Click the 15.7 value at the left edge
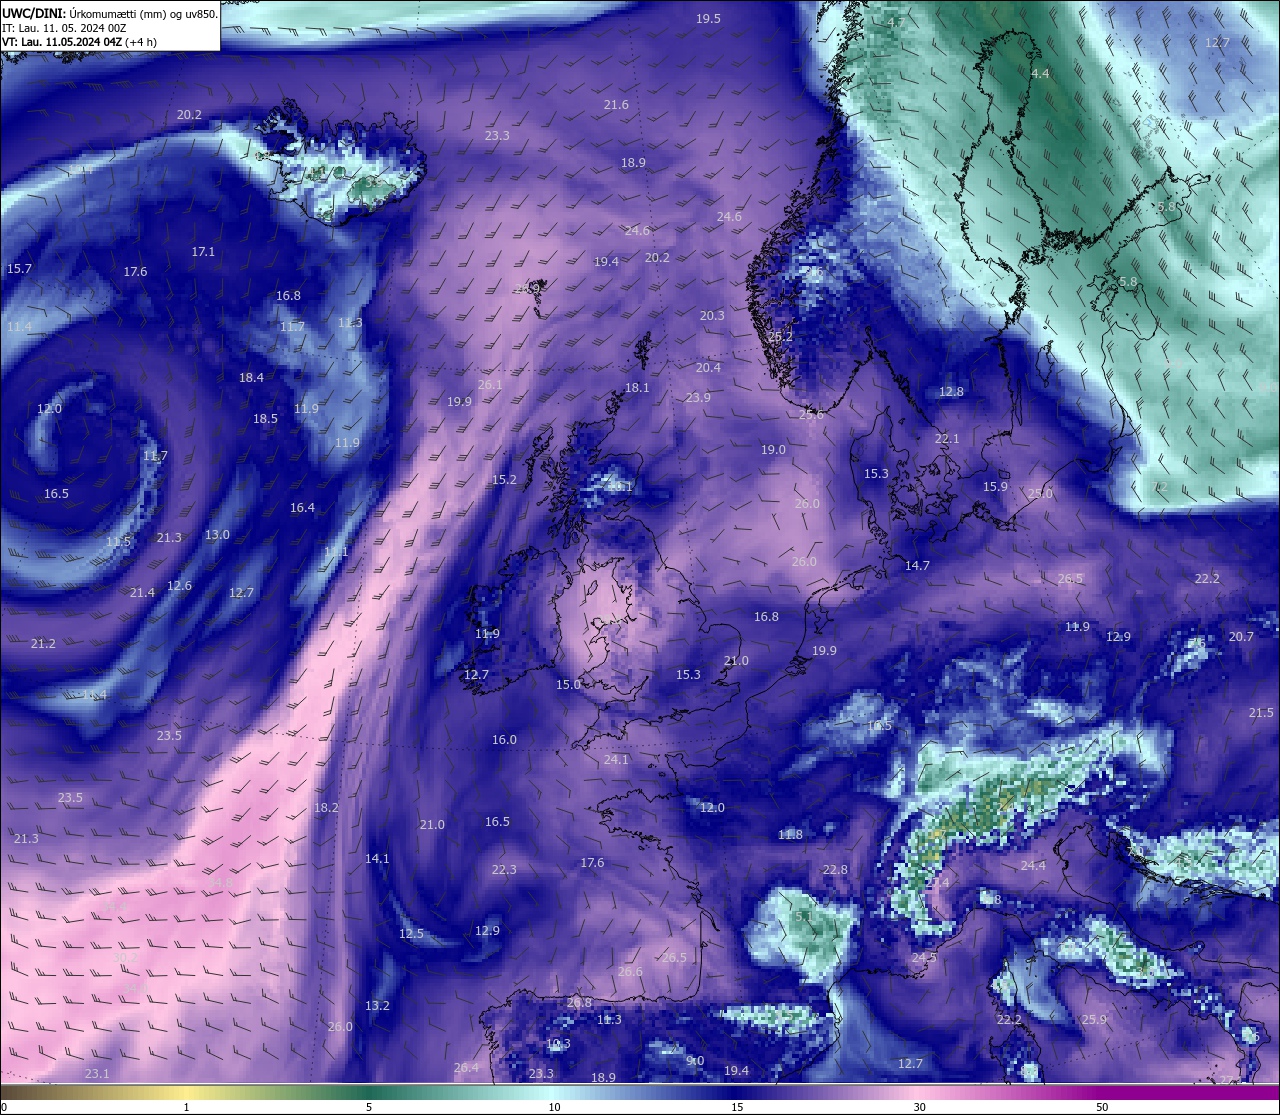Image resolution: width=1280 pixels, height=1115 pixels. pyautogui.click(x=19, y=269)
